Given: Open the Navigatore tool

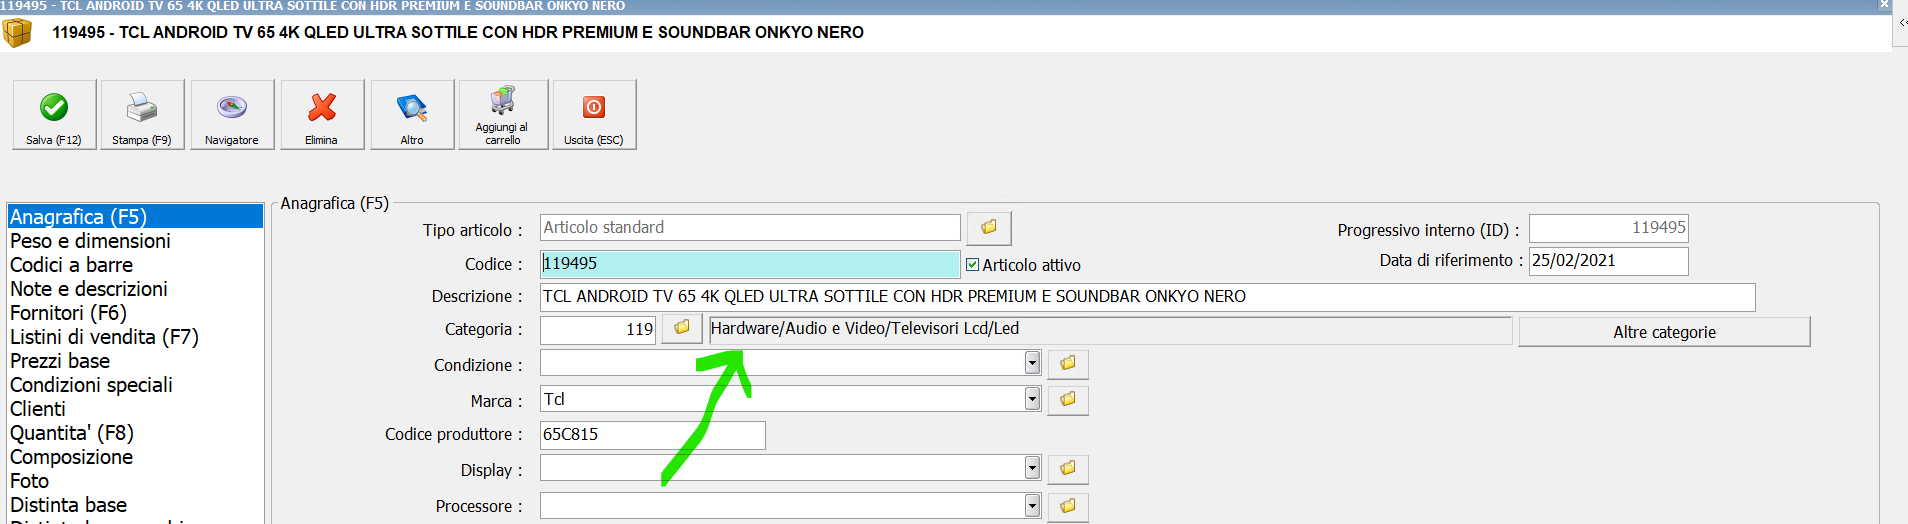Looking at the screenshot, I should click(232, 115).
